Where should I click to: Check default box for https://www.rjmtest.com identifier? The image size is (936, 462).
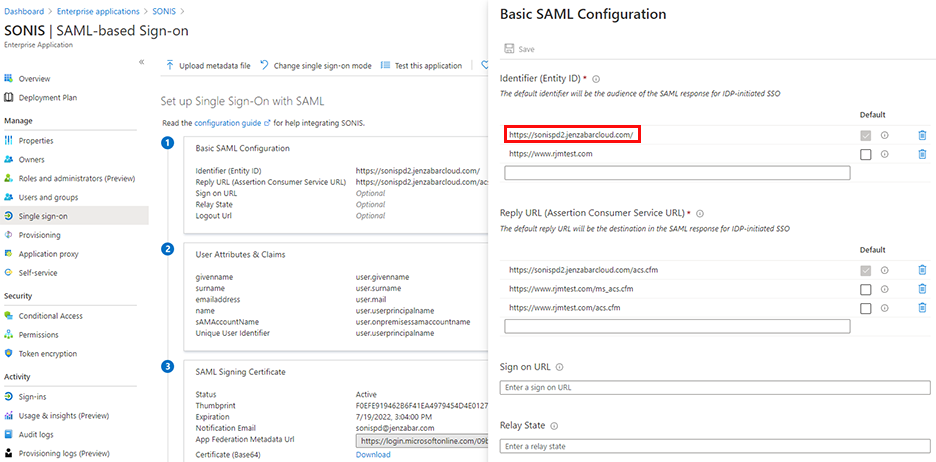(x=866, y=154)
